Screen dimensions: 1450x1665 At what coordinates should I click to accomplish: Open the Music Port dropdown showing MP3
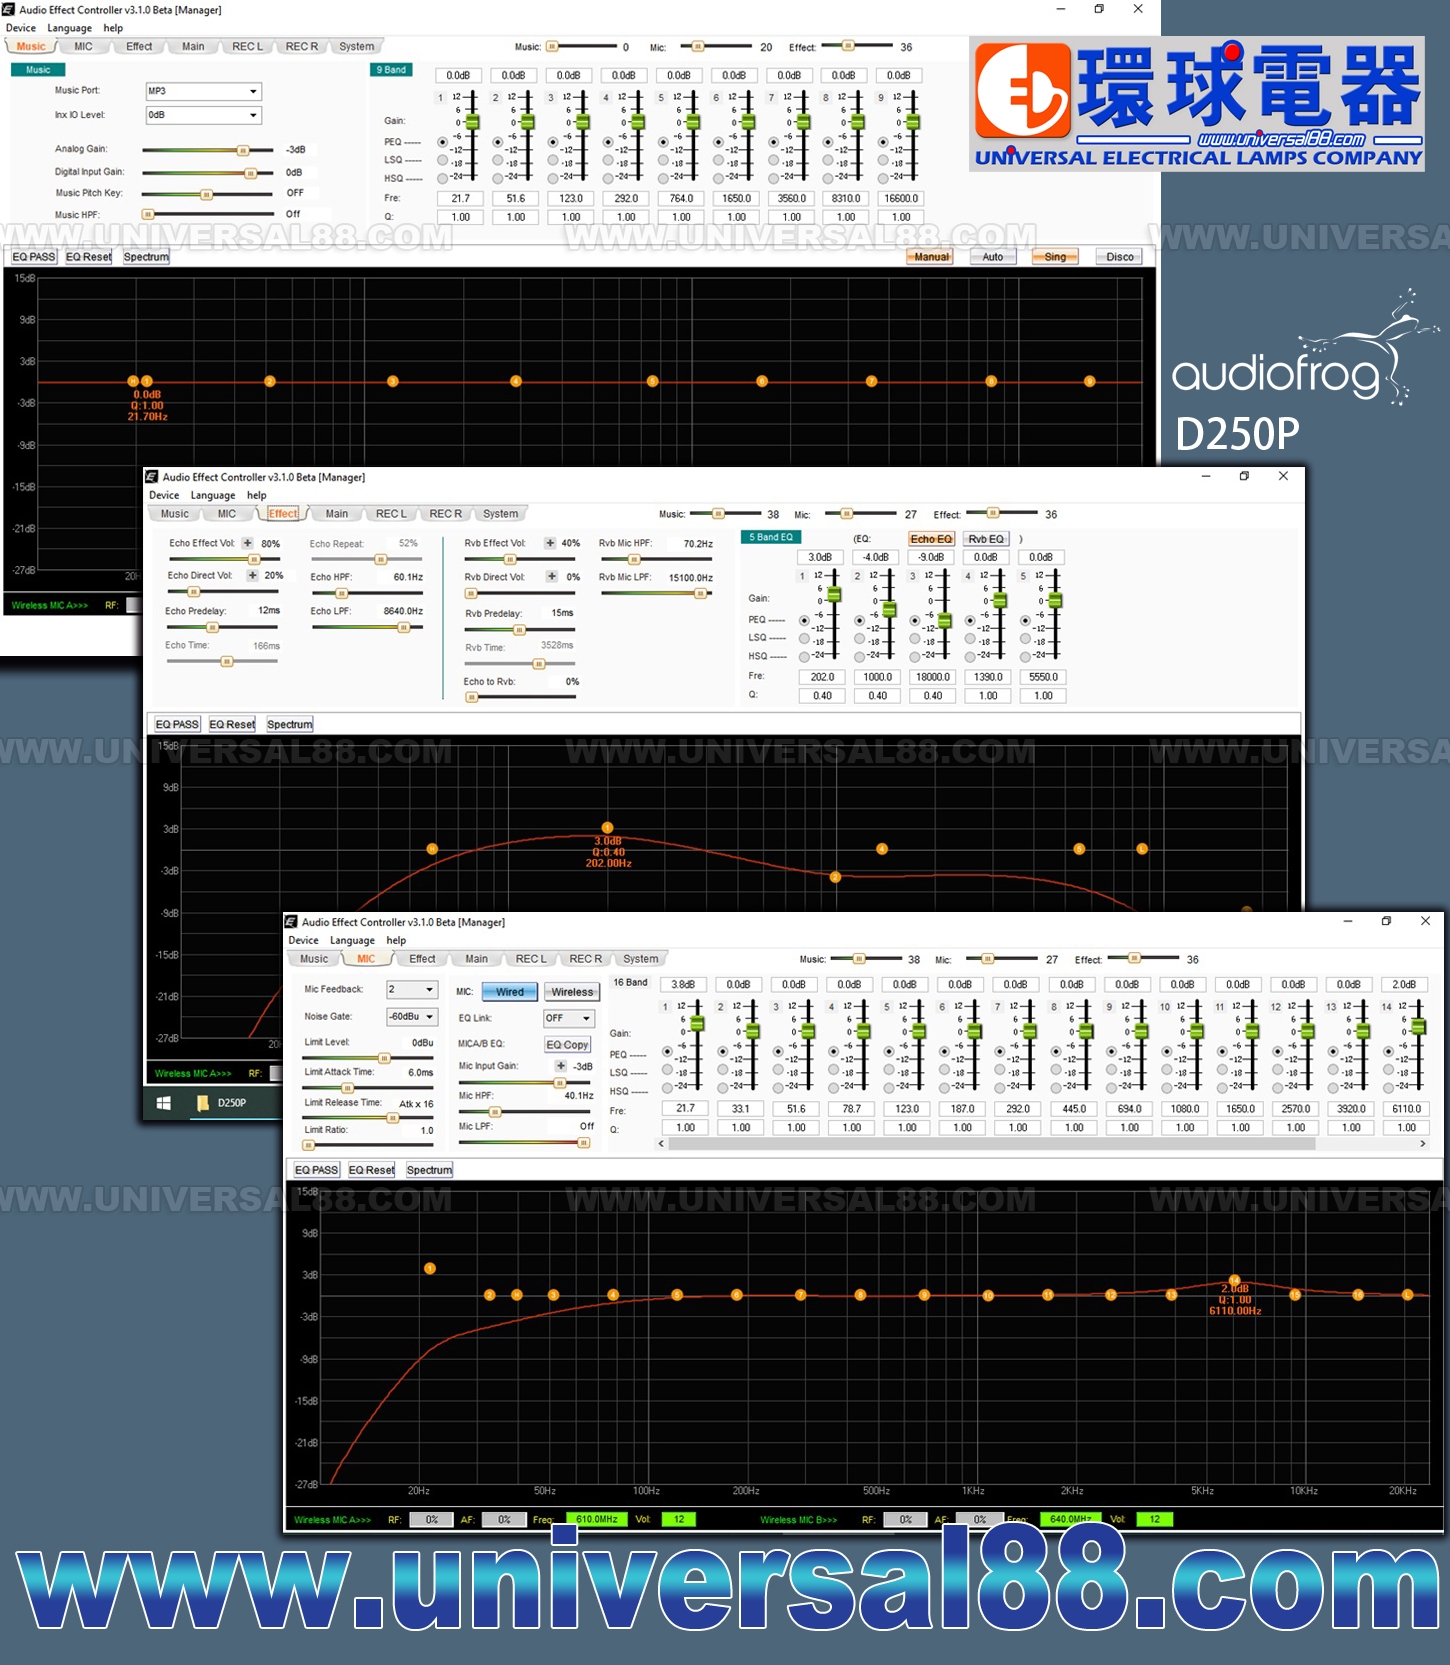(203, 91)
